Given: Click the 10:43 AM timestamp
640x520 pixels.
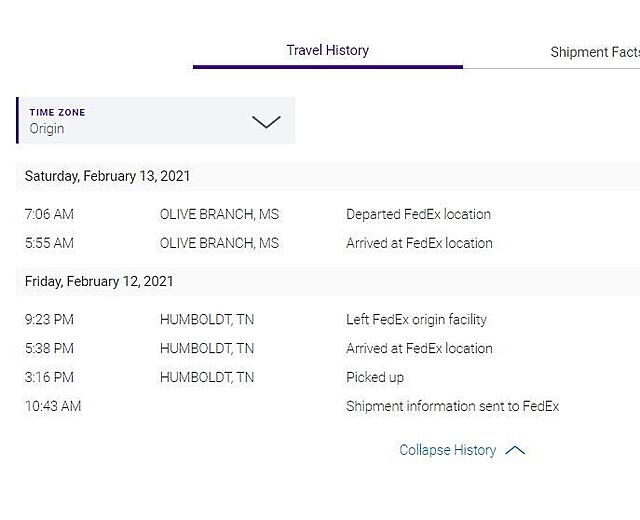Looking at the screenshot, I should tap(53, 407).
